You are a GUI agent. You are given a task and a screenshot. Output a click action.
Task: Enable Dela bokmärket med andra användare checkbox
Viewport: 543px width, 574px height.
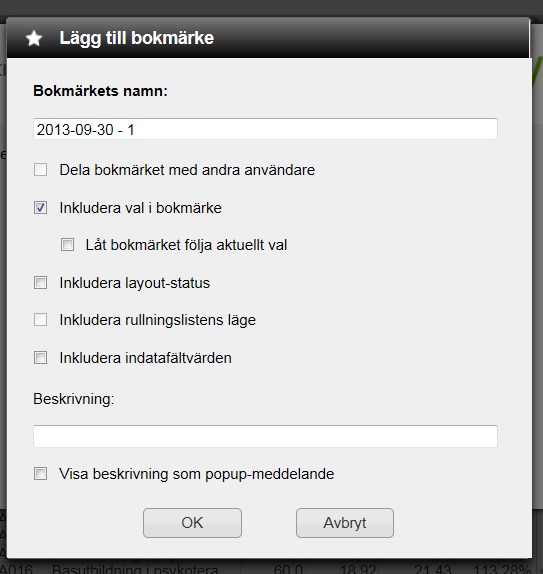(40, 169)
